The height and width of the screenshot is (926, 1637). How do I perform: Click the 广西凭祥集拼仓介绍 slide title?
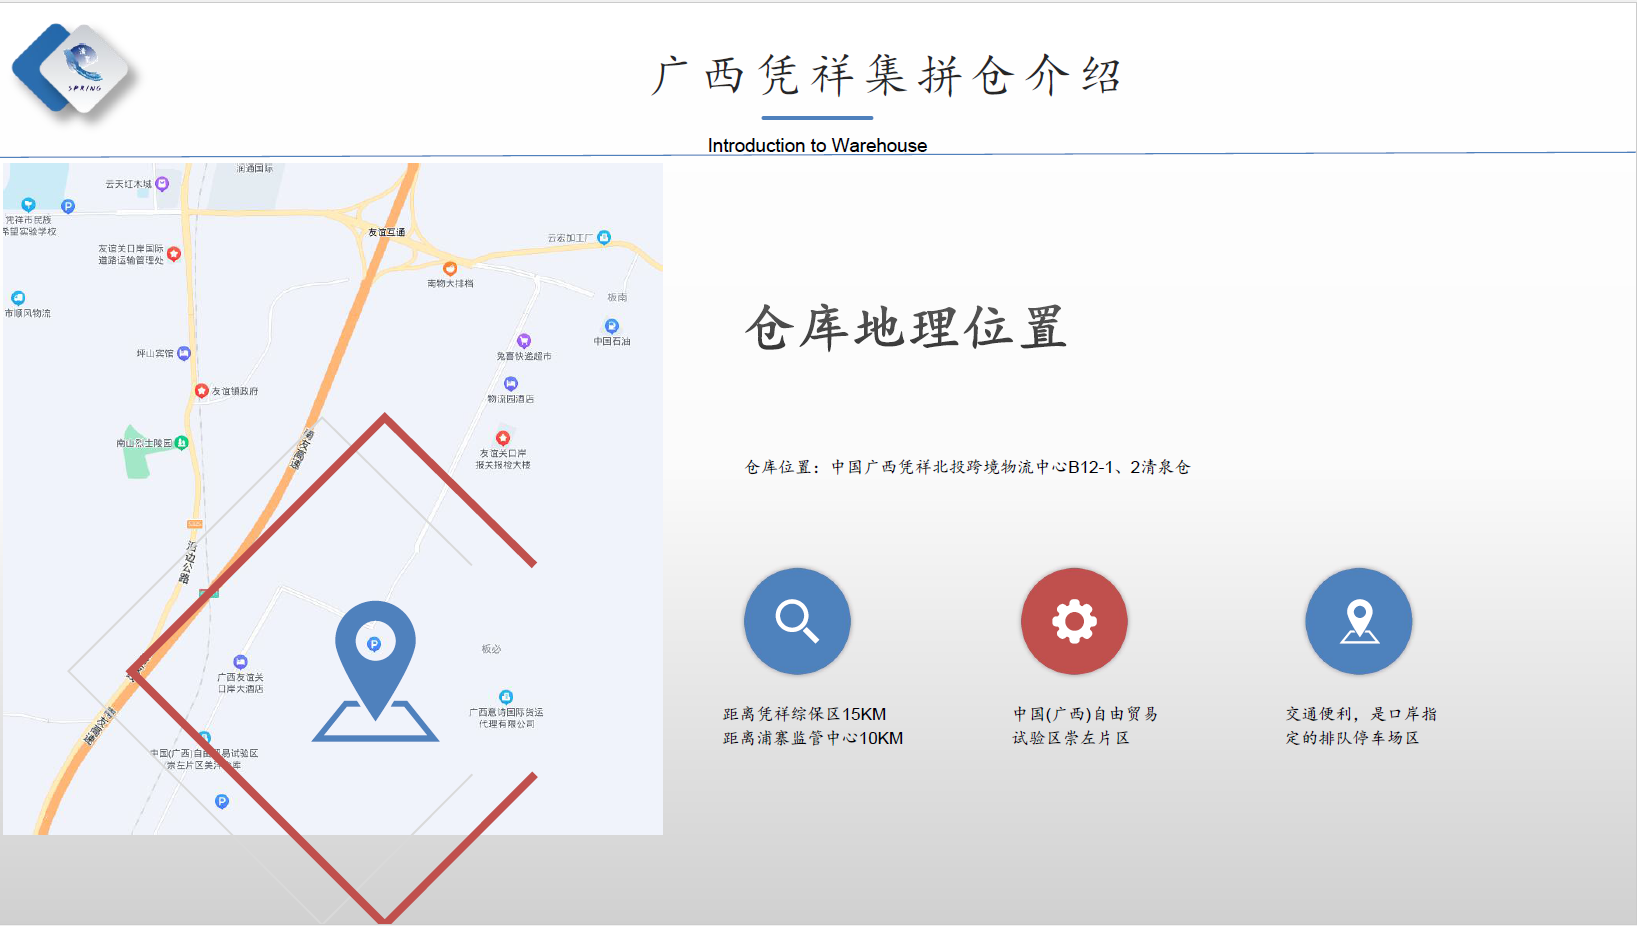pyautogui.click(x=887, y=76)
